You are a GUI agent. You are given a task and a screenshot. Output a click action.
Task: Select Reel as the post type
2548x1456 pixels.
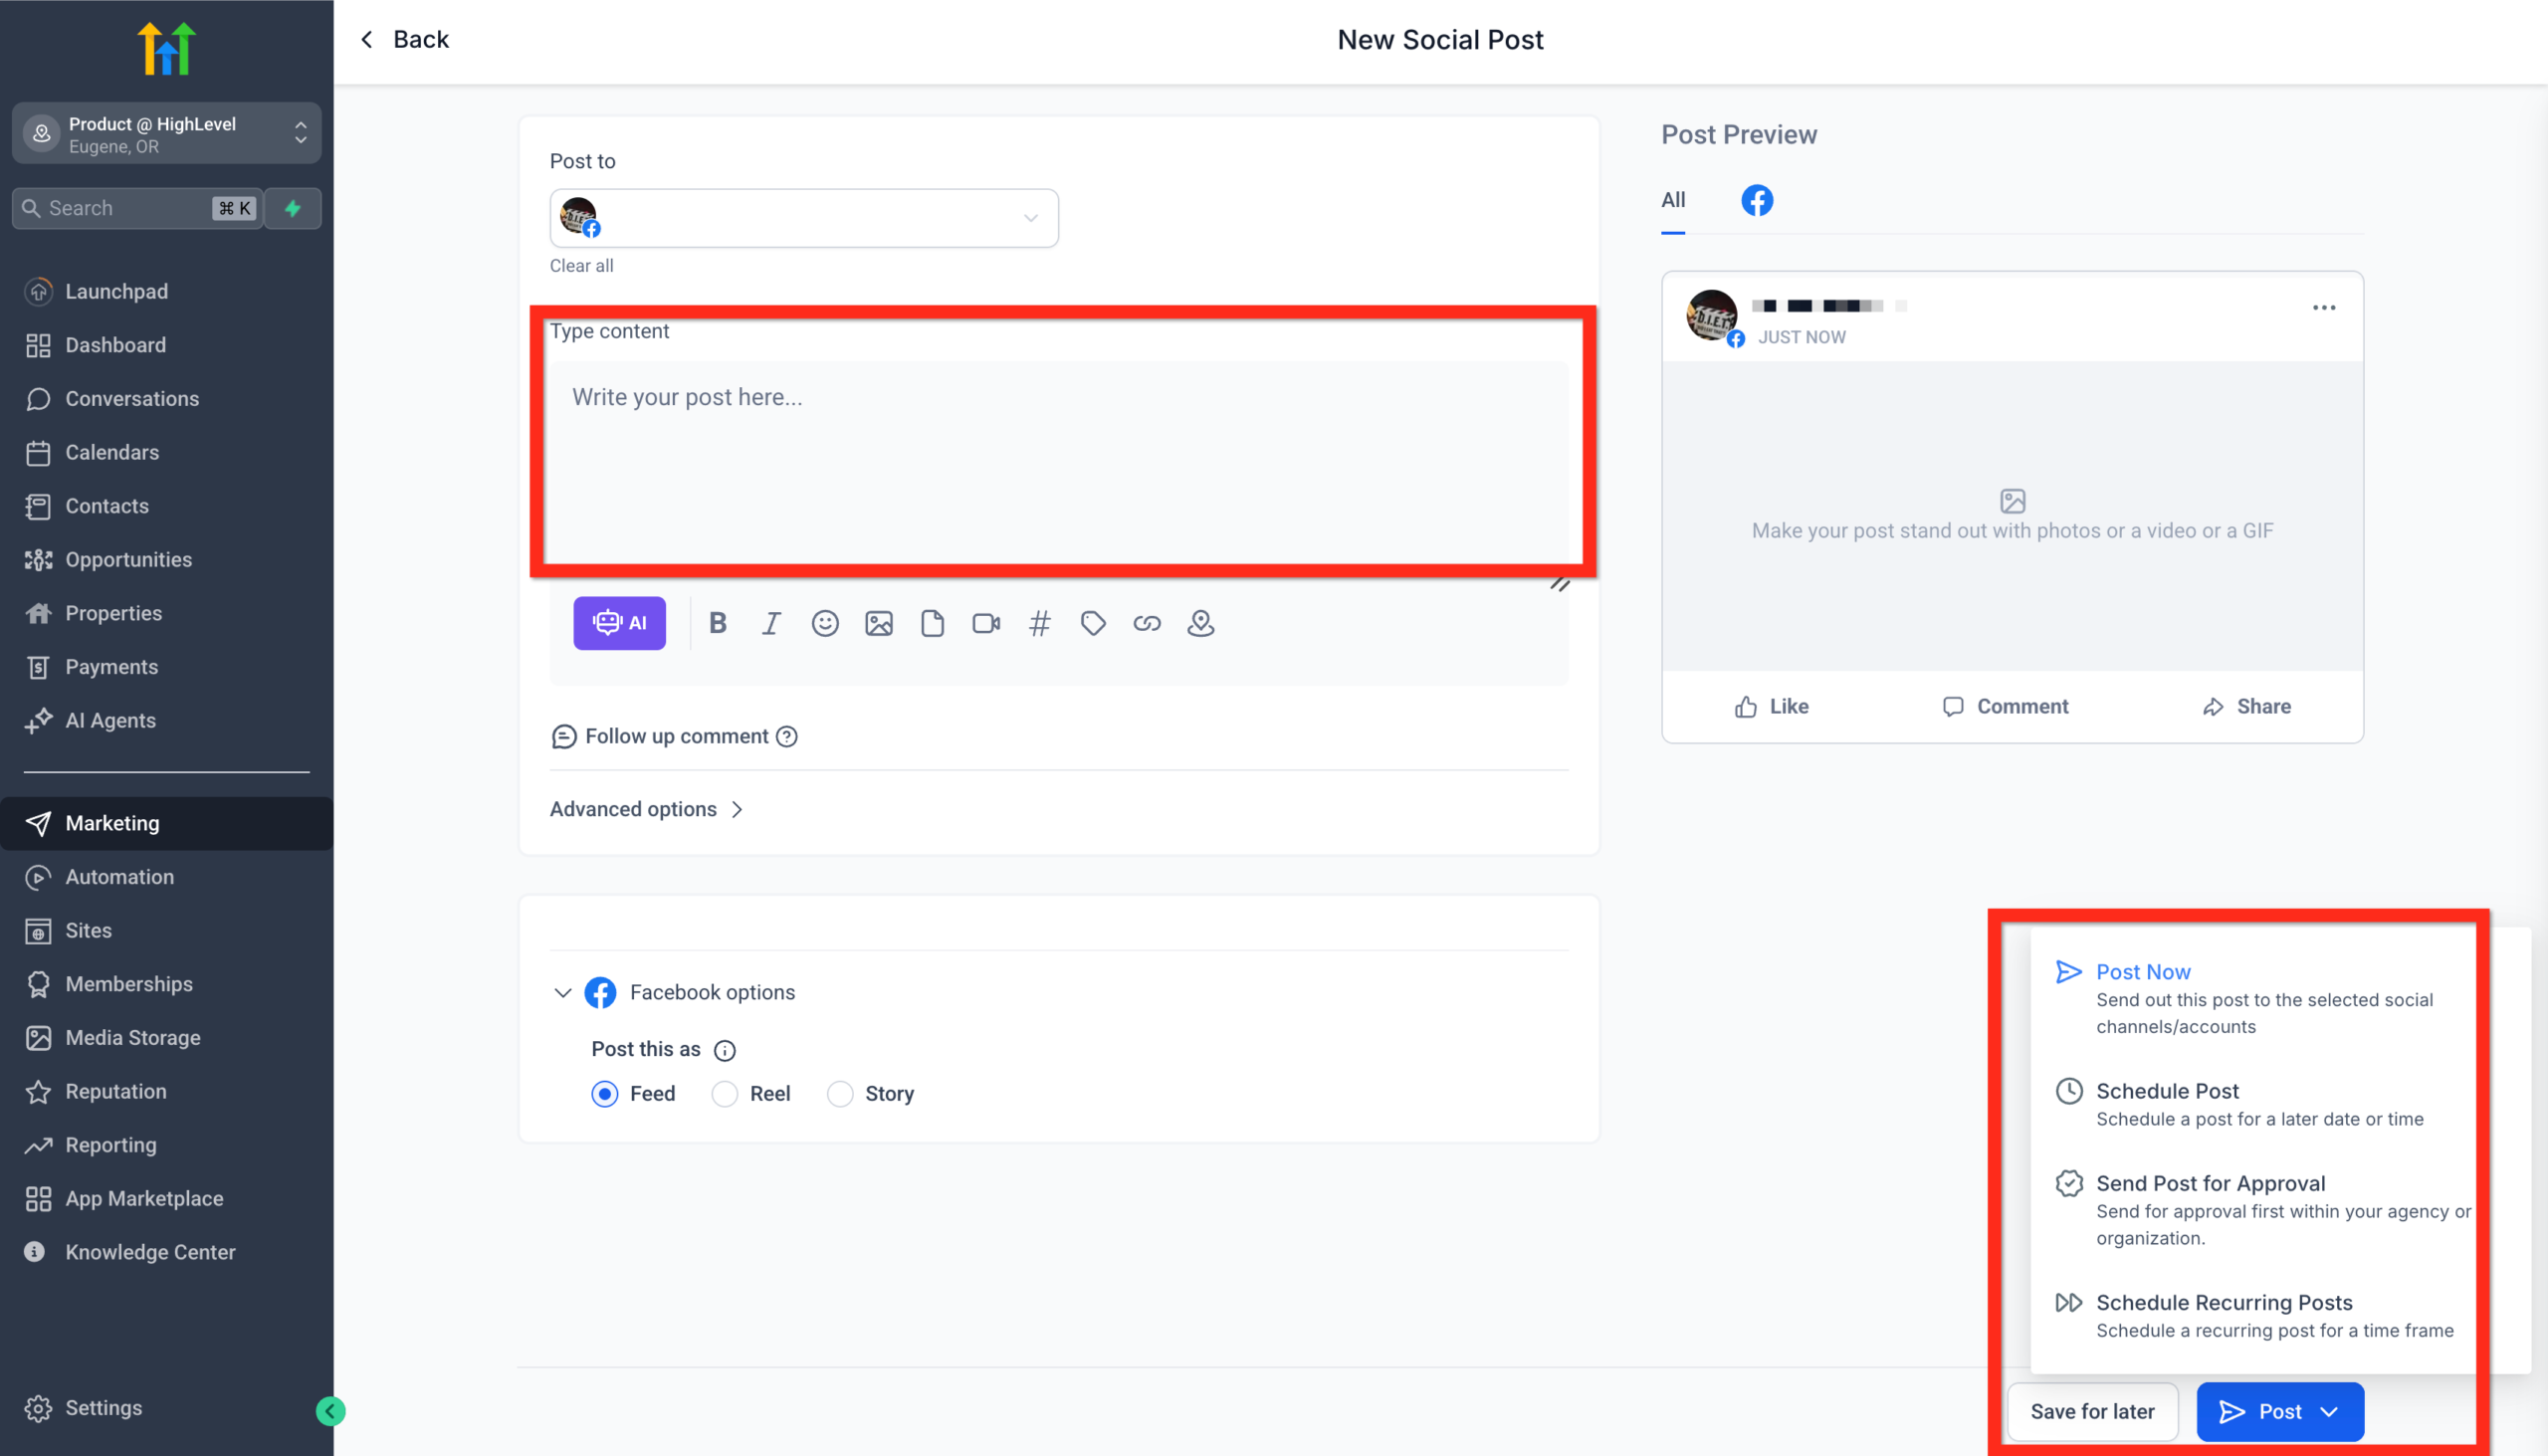[x=724, y=1094]
